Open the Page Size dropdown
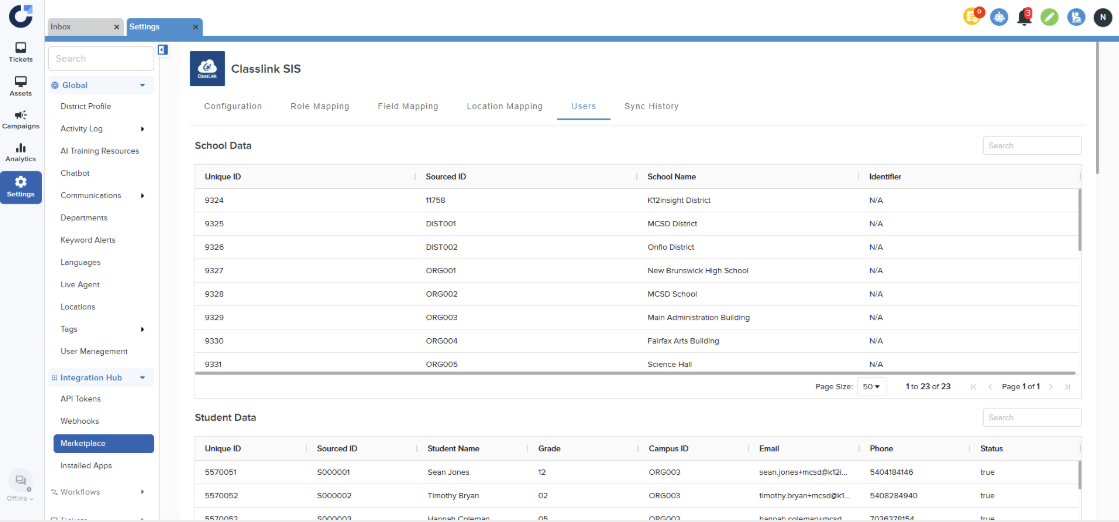Image resolution: width=1119 pixels, height=522 pixels. coord(871,386)
